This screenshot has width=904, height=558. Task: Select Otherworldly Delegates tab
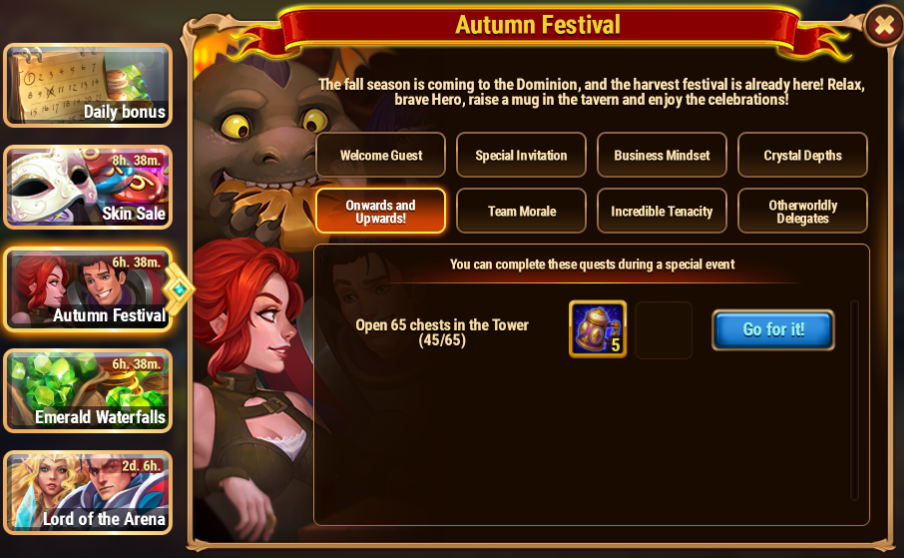(x=803, y=211)
